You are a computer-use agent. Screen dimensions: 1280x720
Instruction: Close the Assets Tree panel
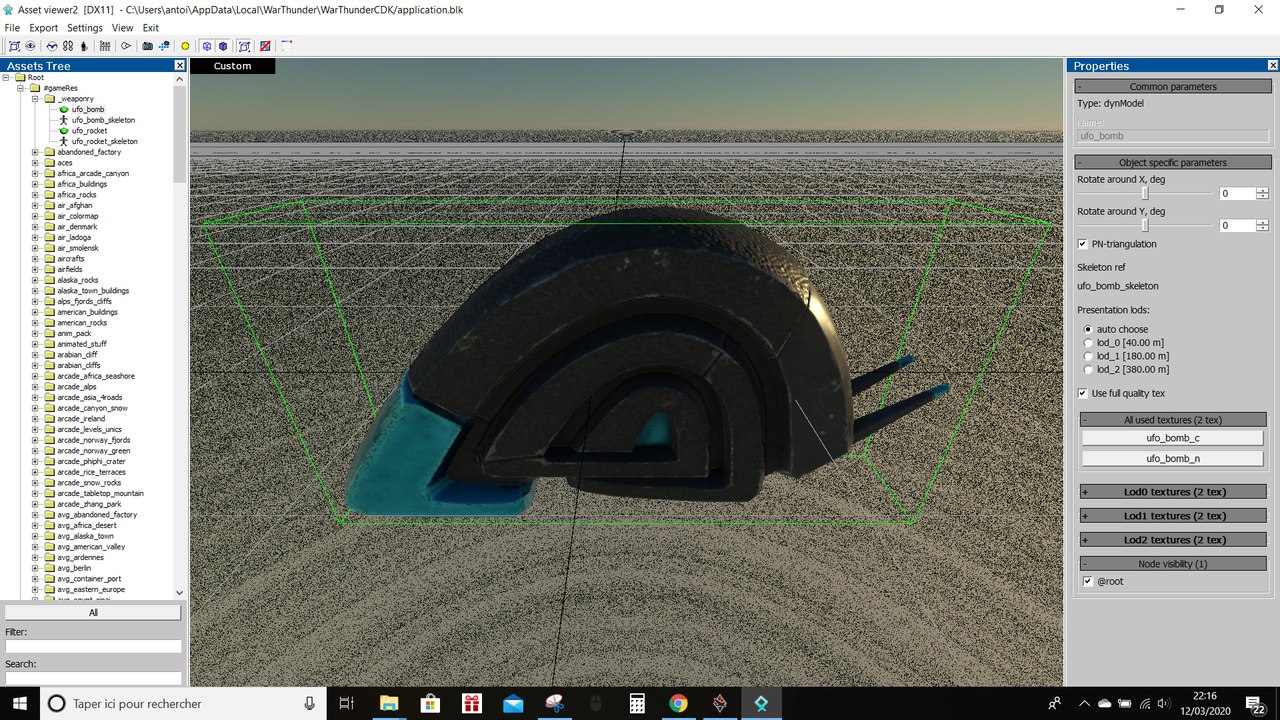click(x=179, y=65)
